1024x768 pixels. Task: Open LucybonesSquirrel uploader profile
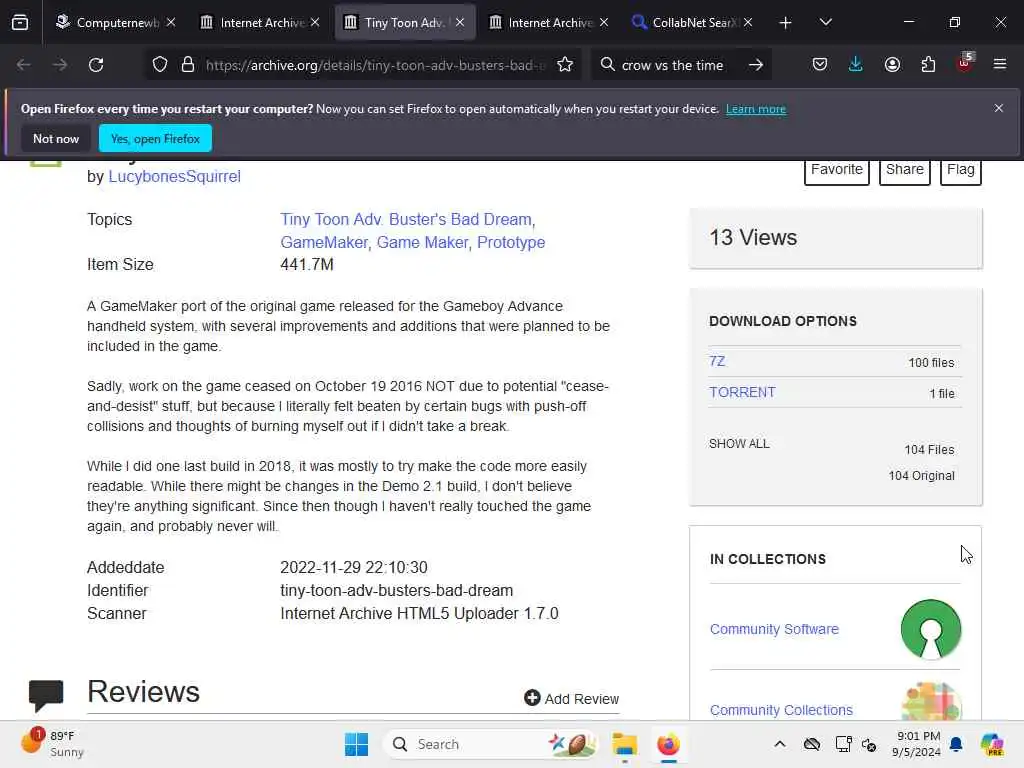tap(174, 176)
